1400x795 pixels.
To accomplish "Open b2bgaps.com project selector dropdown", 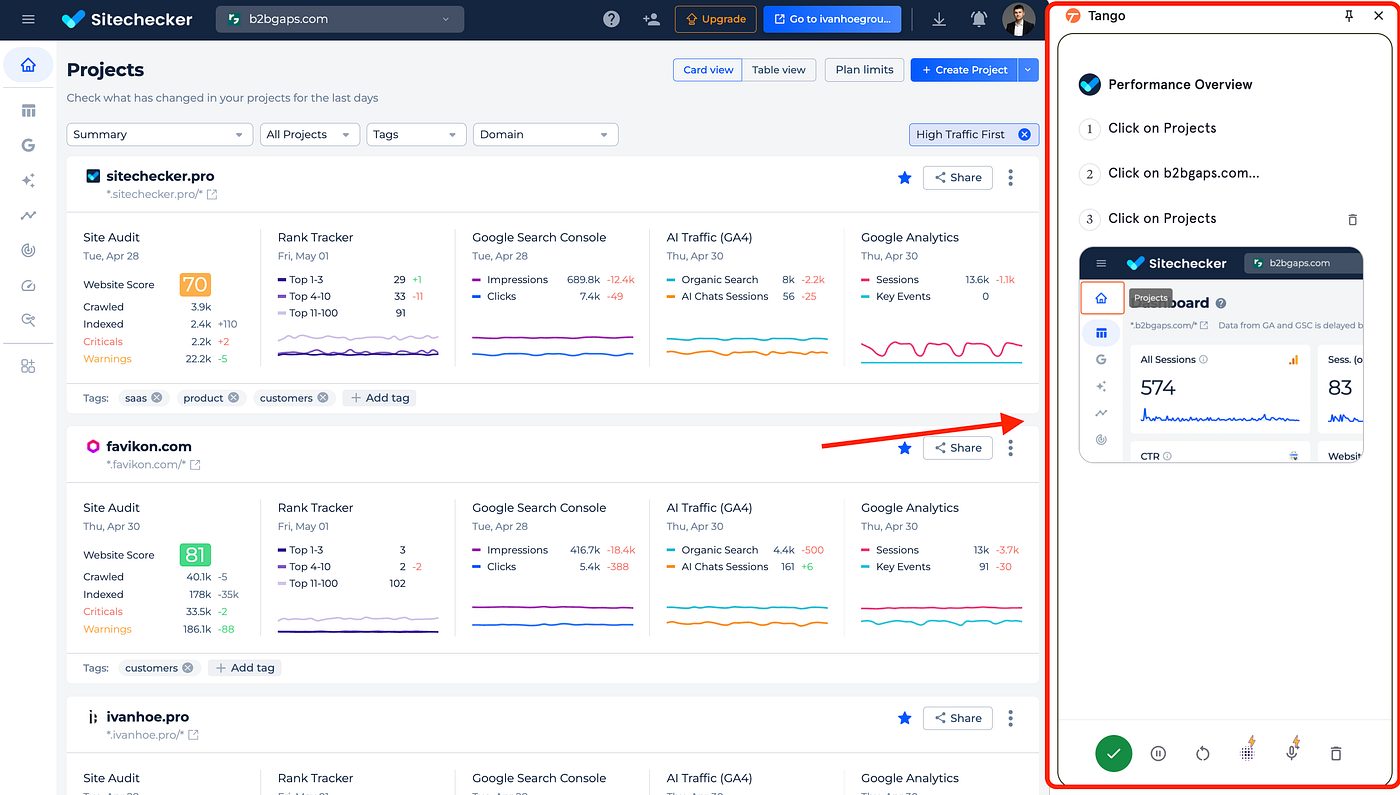I will point(340,19).
